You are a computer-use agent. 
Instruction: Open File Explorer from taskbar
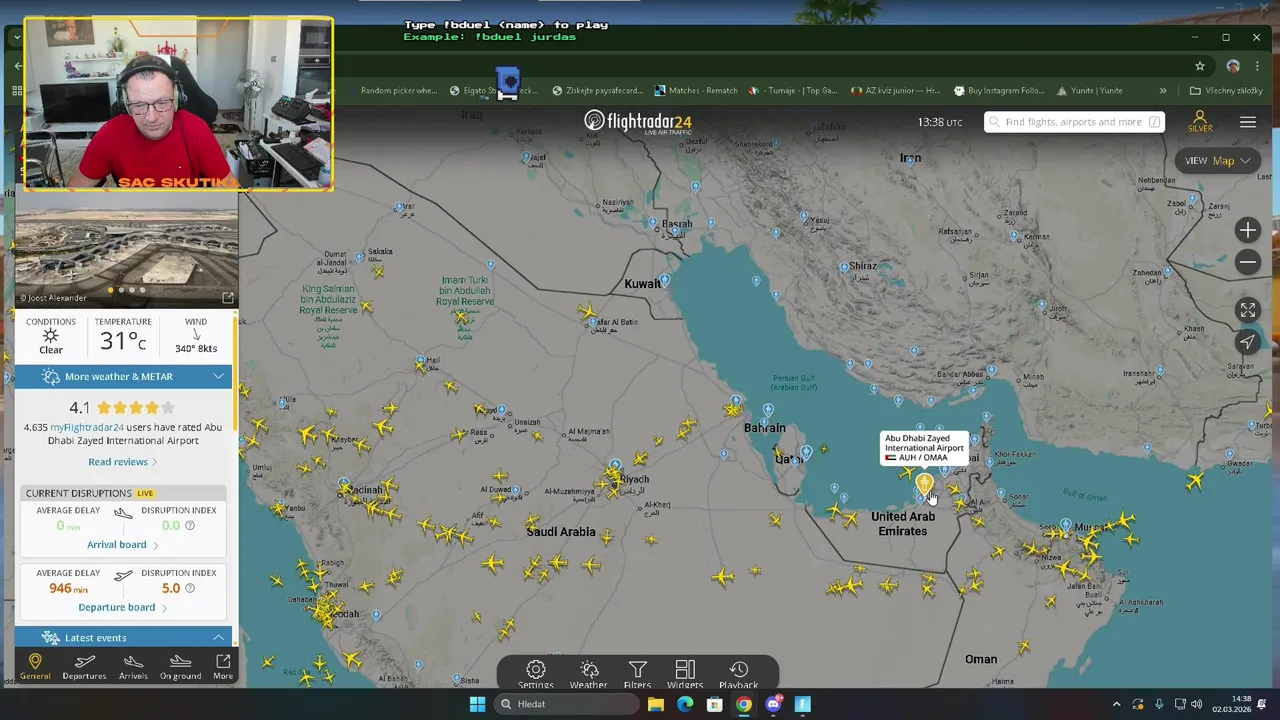tap(655, 704)
